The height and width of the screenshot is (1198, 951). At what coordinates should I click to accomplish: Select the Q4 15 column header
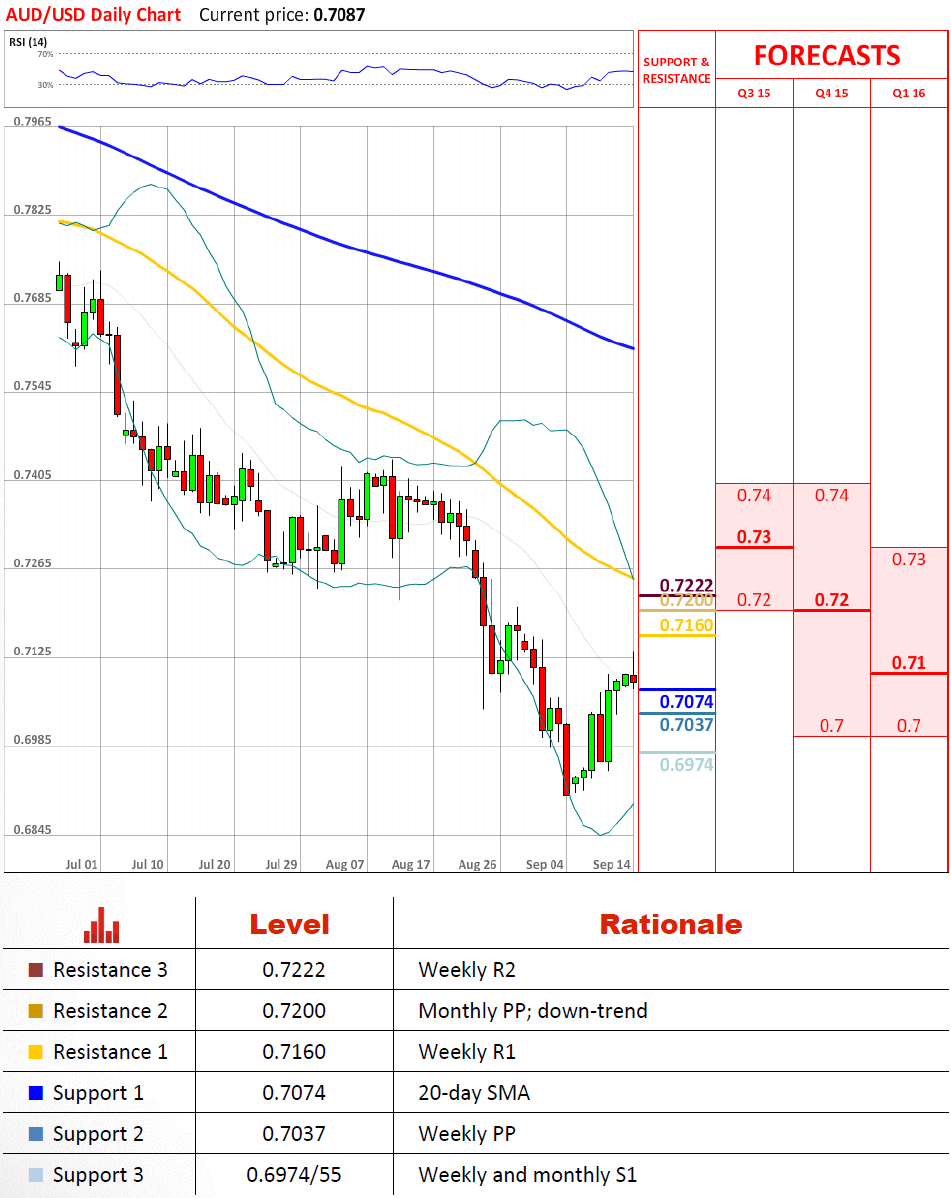point(832,93)
